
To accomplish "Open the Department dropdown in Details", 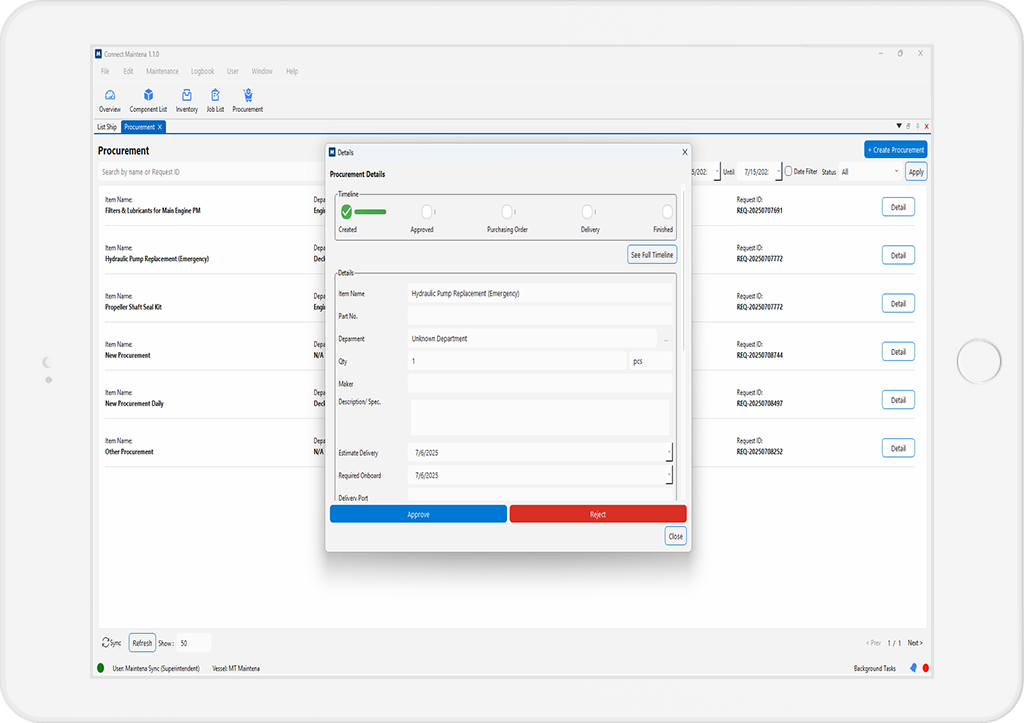I will click(665, 339).
